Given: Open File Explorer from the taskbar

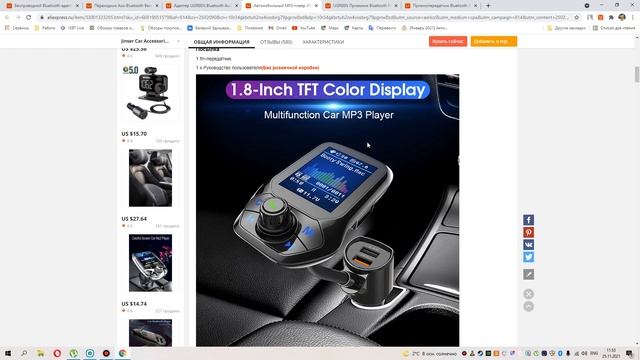Looking at the screenshot, I should (40, 353).
